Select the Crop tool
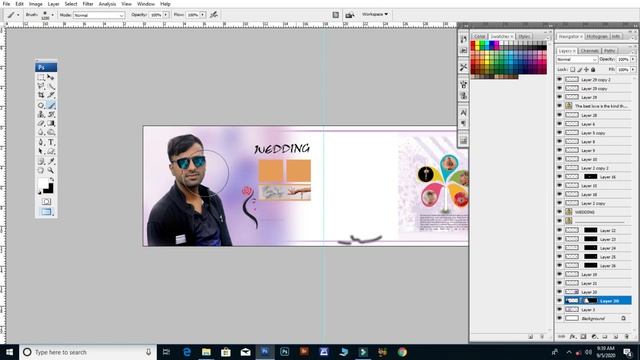The height and width of the screenshot is (360, 640). (41, 95)
